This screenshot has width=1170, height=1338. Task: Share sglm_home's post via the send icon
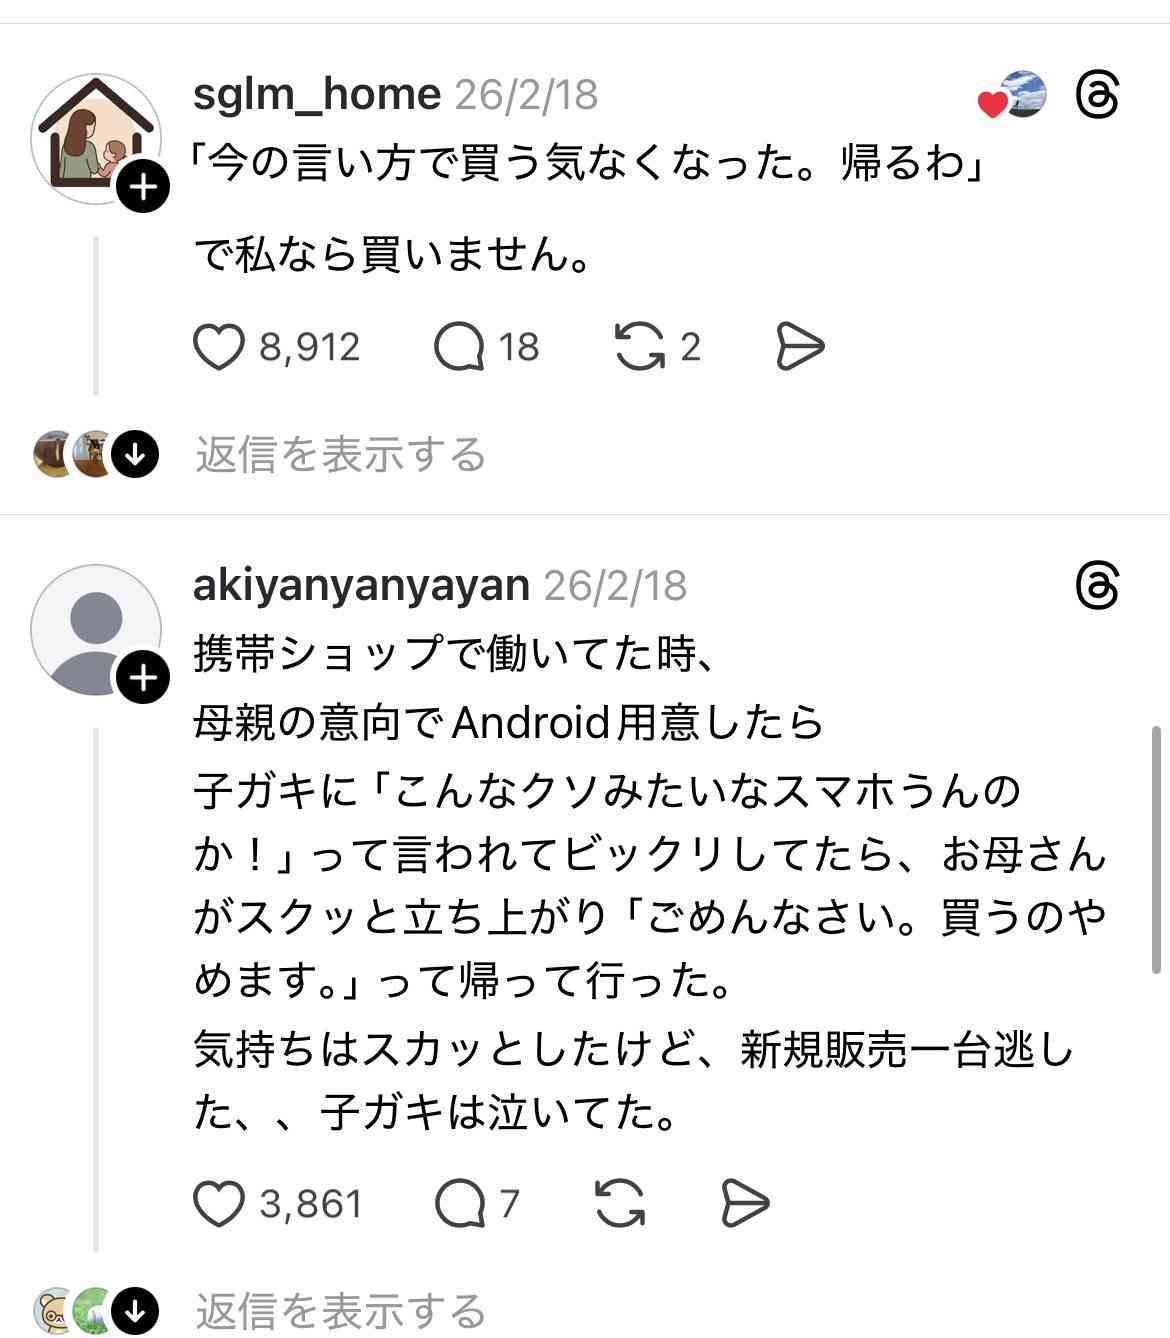click(x=798, y=345)
